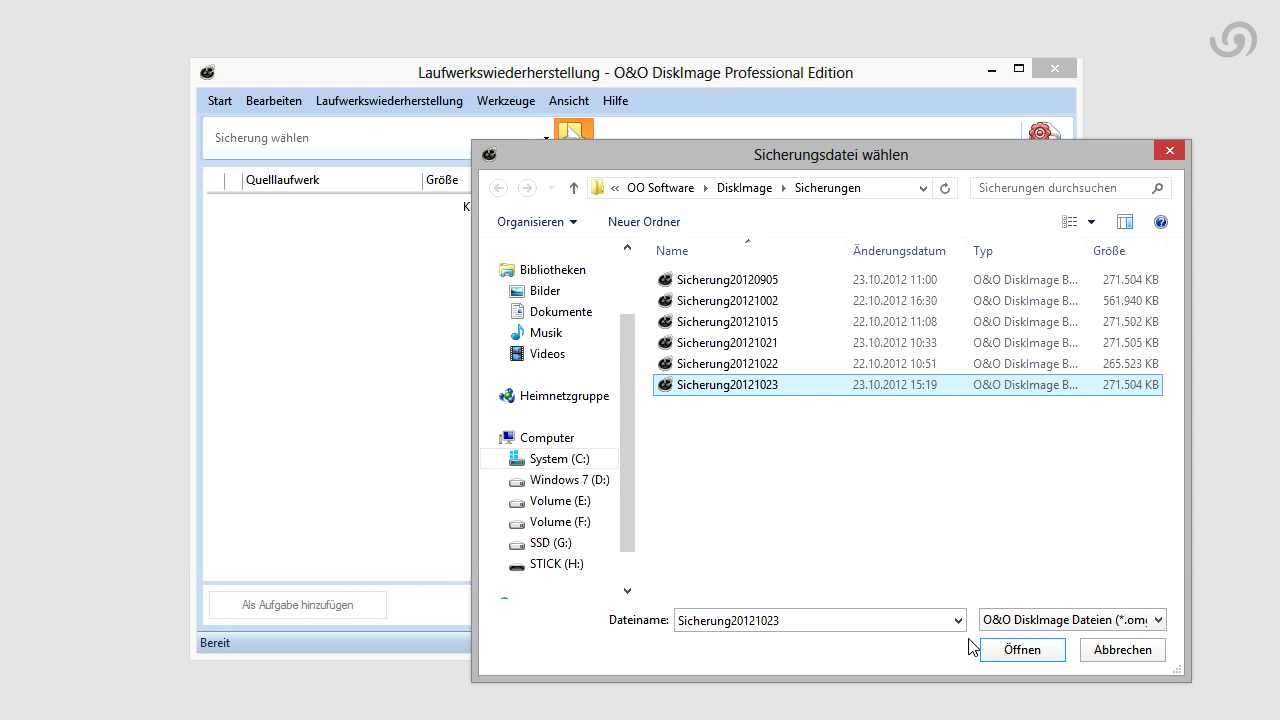1280x720 pixels.
Task: Click the folder icon in the address bar
Action: 598,188
